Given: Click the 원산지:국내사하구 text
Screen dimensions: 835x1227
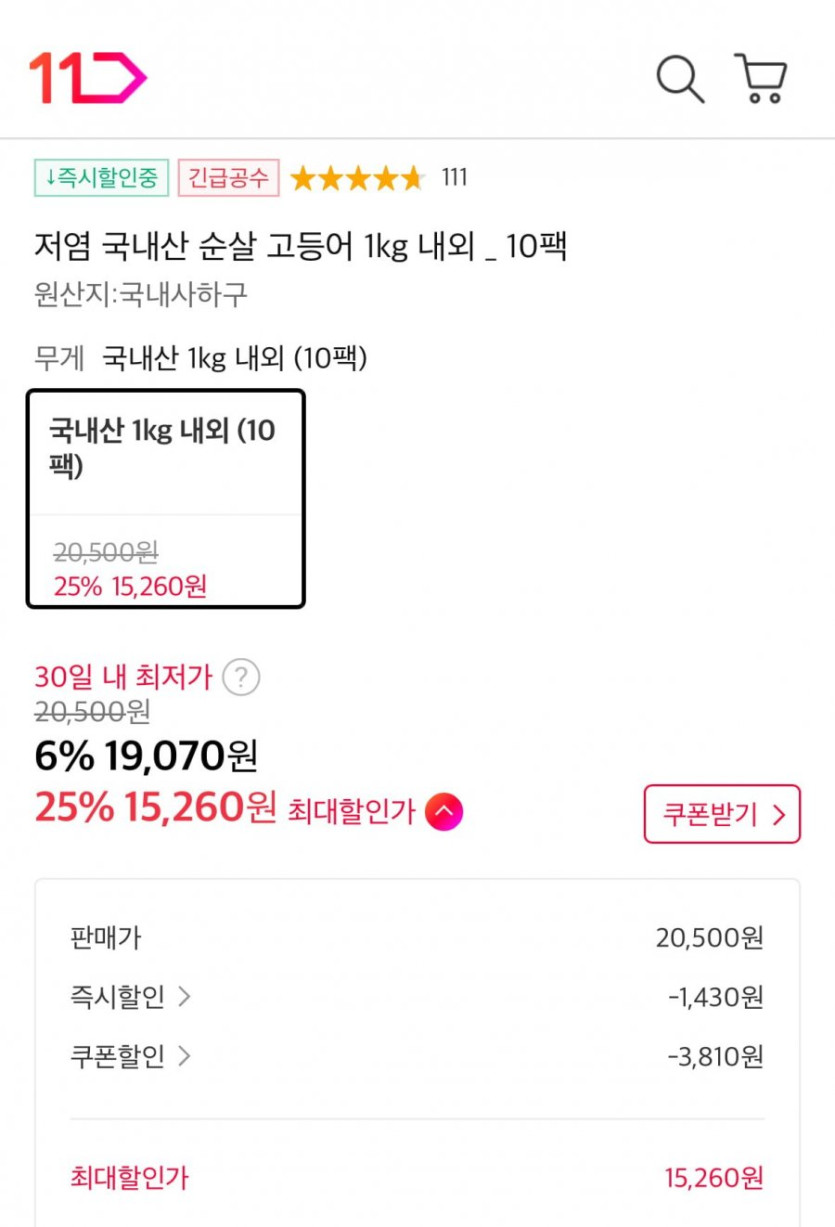Looking at the screenshot, I should pyautogui.click(x=140, y=295).
